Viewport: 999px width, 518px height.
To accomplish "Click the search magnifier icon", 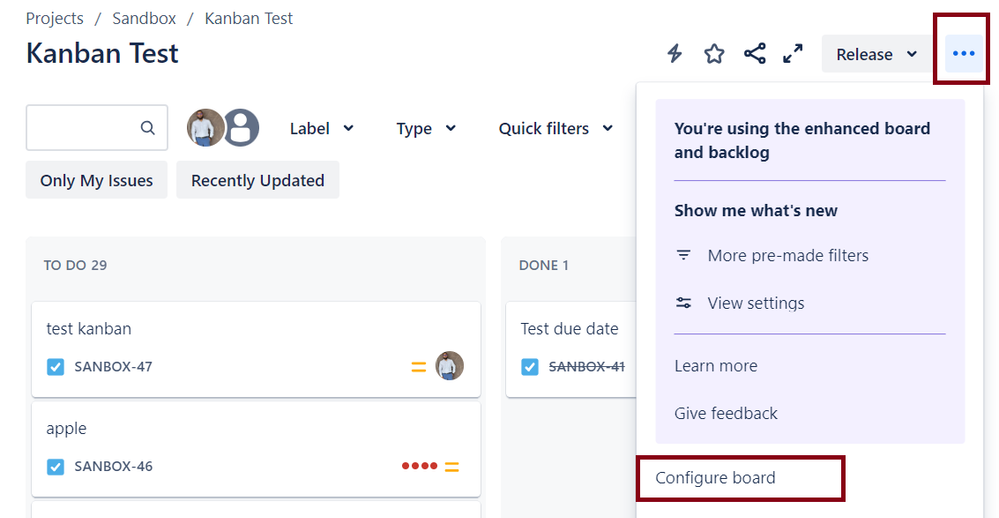I will 148,128.
